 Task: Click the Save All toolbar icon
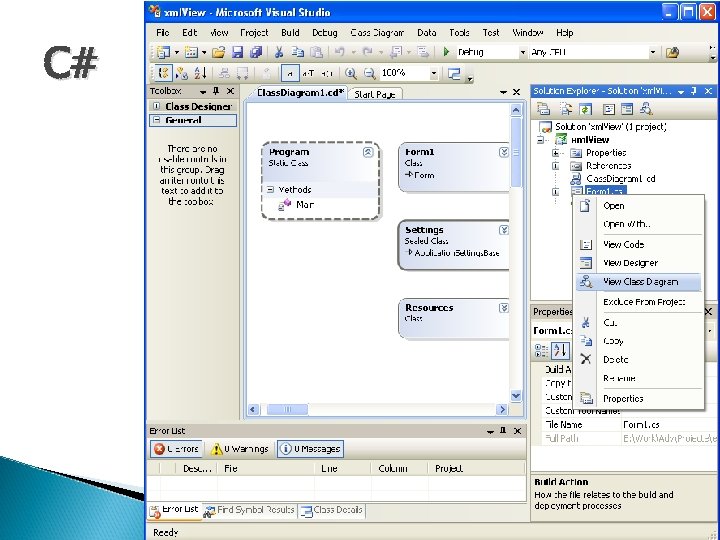(x=256, y=52)
